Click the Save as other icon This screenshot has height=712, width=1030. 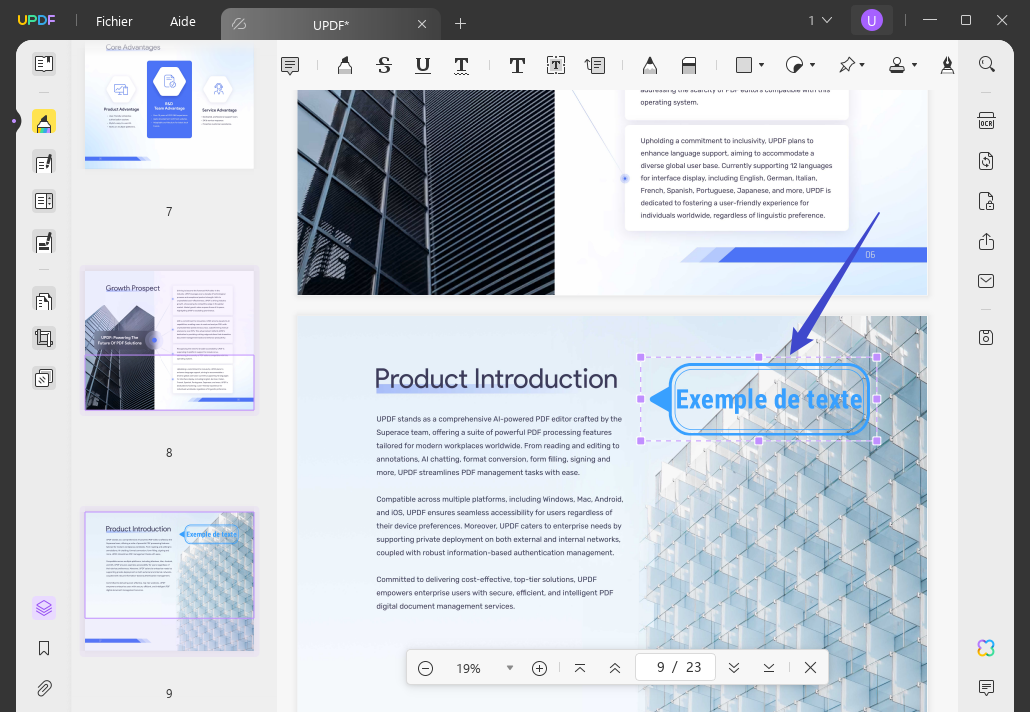986,338
